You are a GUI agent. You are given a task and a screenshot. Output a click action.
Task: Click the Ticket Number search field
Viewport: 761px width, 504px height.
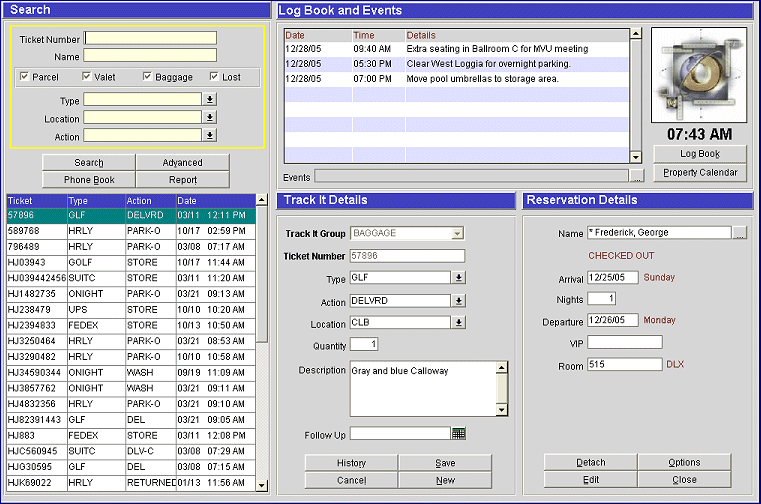(150, 39)
